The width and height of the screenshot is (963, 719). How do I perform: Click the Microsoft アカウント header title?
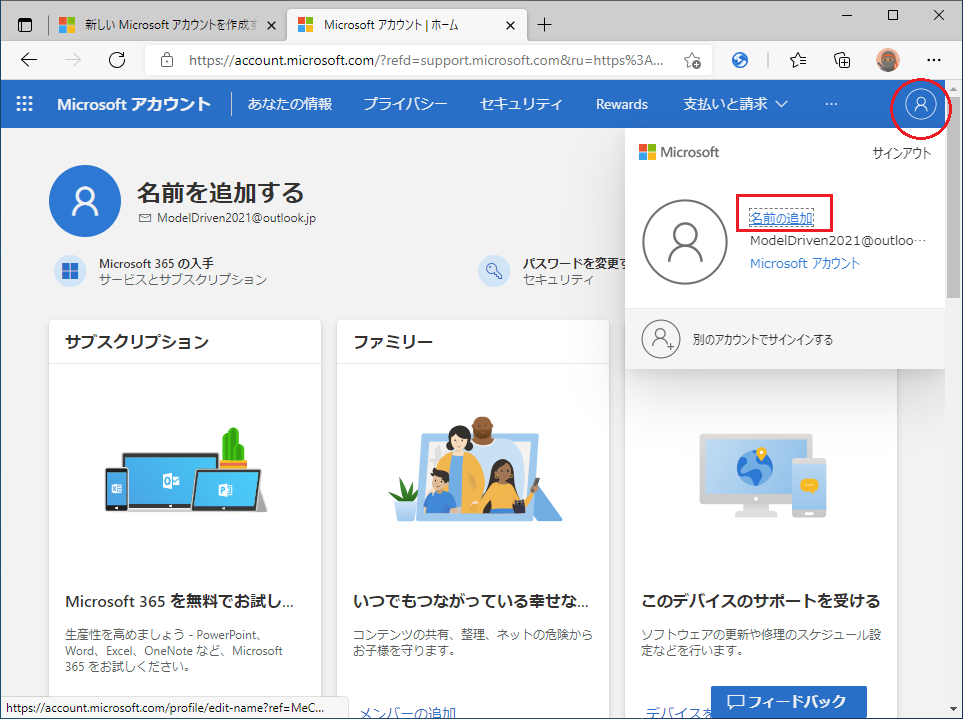[134, 104]
